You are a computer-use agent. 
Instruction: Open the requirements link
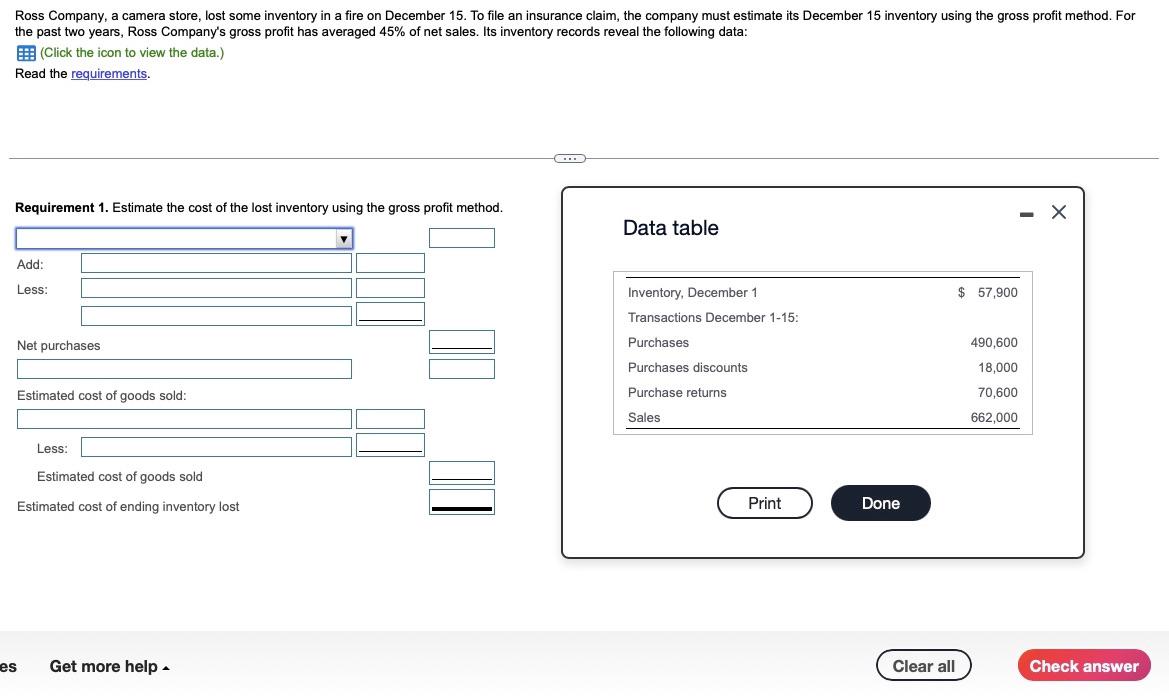pos(109,74)
